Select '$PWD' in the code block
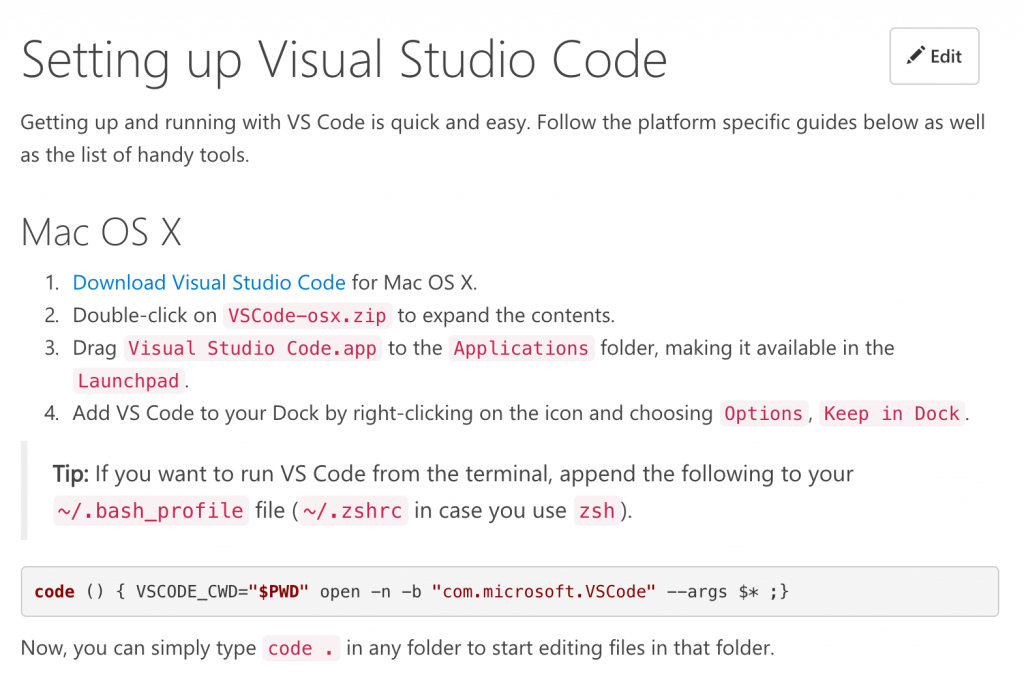Screen dimensions: 1024x673 pyautogui.click(x=278, y=591)
